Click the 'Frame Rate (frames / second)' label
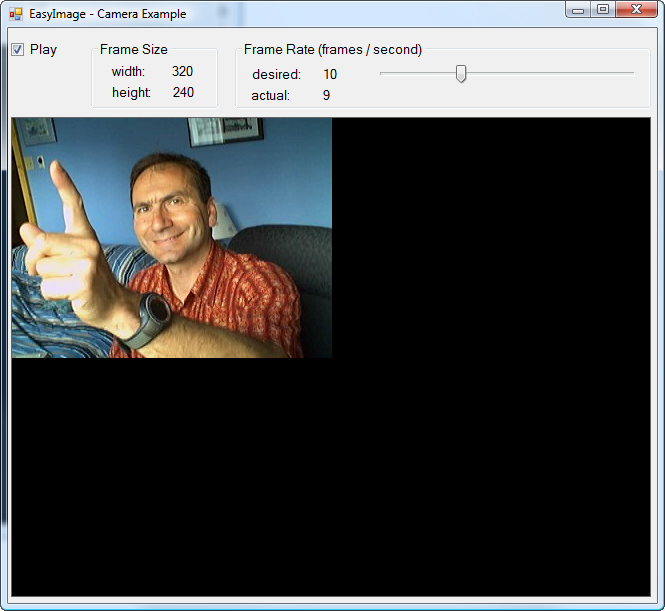Image resolution: width=665 pixels, height=611 pixels. pos(333,50)
